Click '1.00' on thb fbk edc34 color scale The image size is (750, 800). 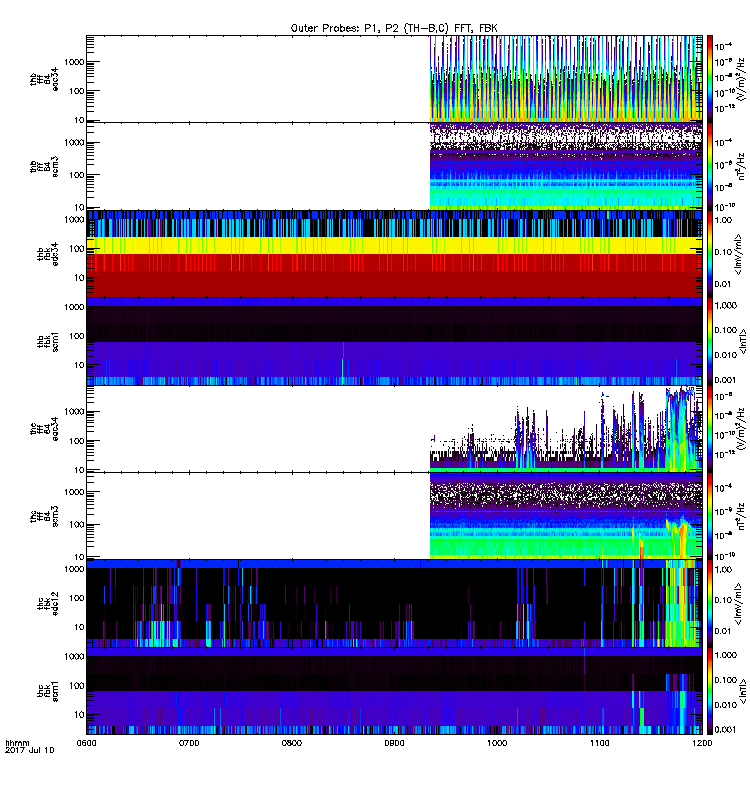(723, 220)
